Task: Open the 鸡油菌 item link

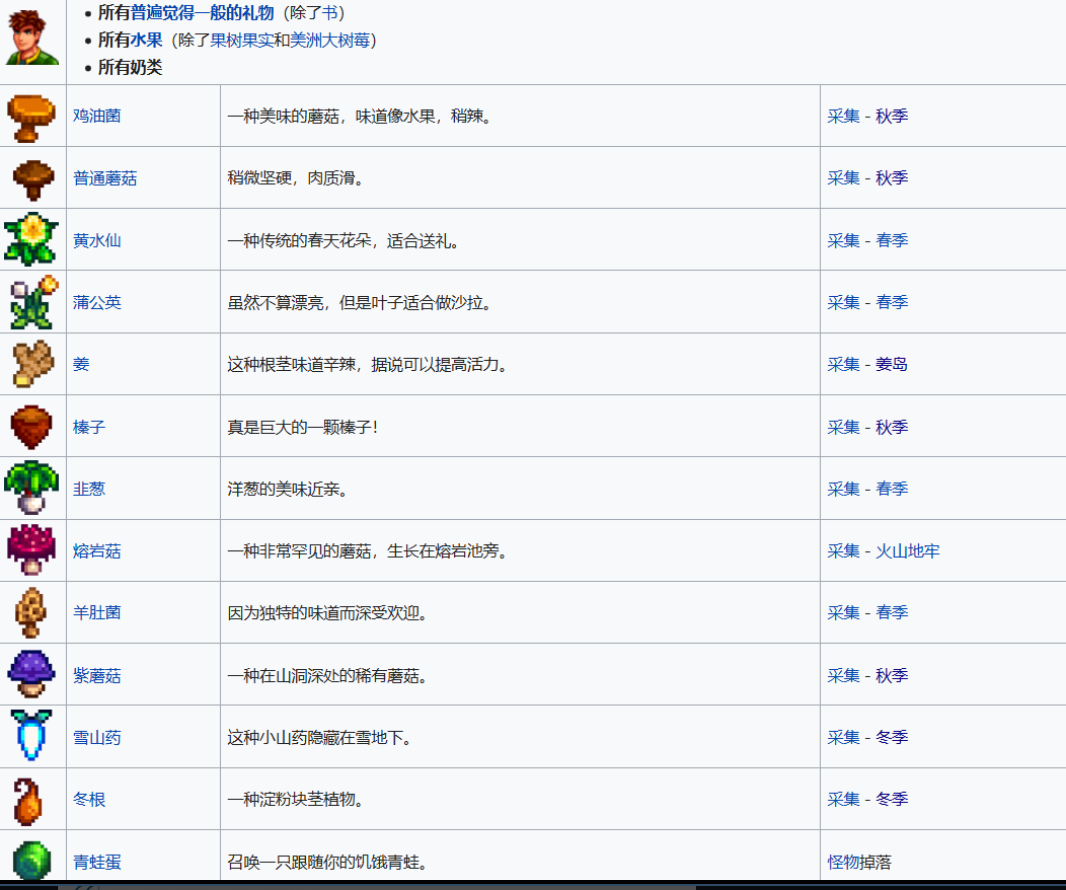Action: point(97,116)
